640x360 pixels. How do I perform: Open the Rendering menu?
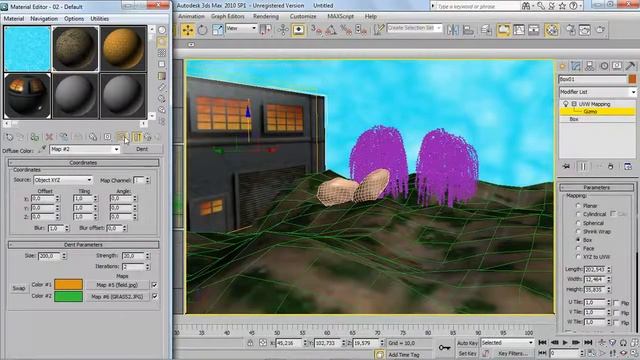[266, 16]
